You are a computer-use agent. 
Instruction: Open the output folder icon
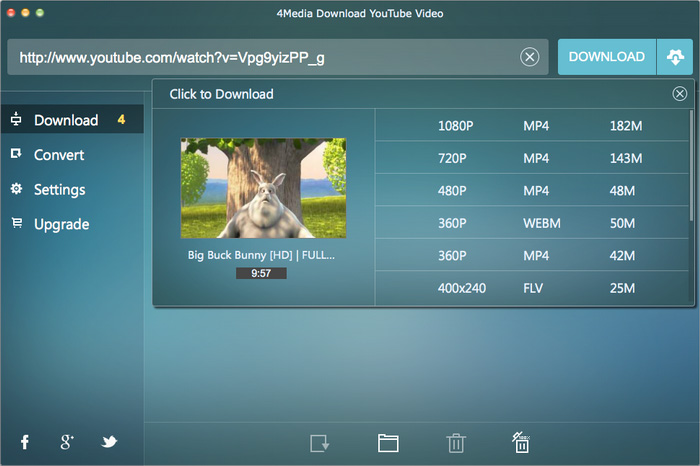(388, 443)
